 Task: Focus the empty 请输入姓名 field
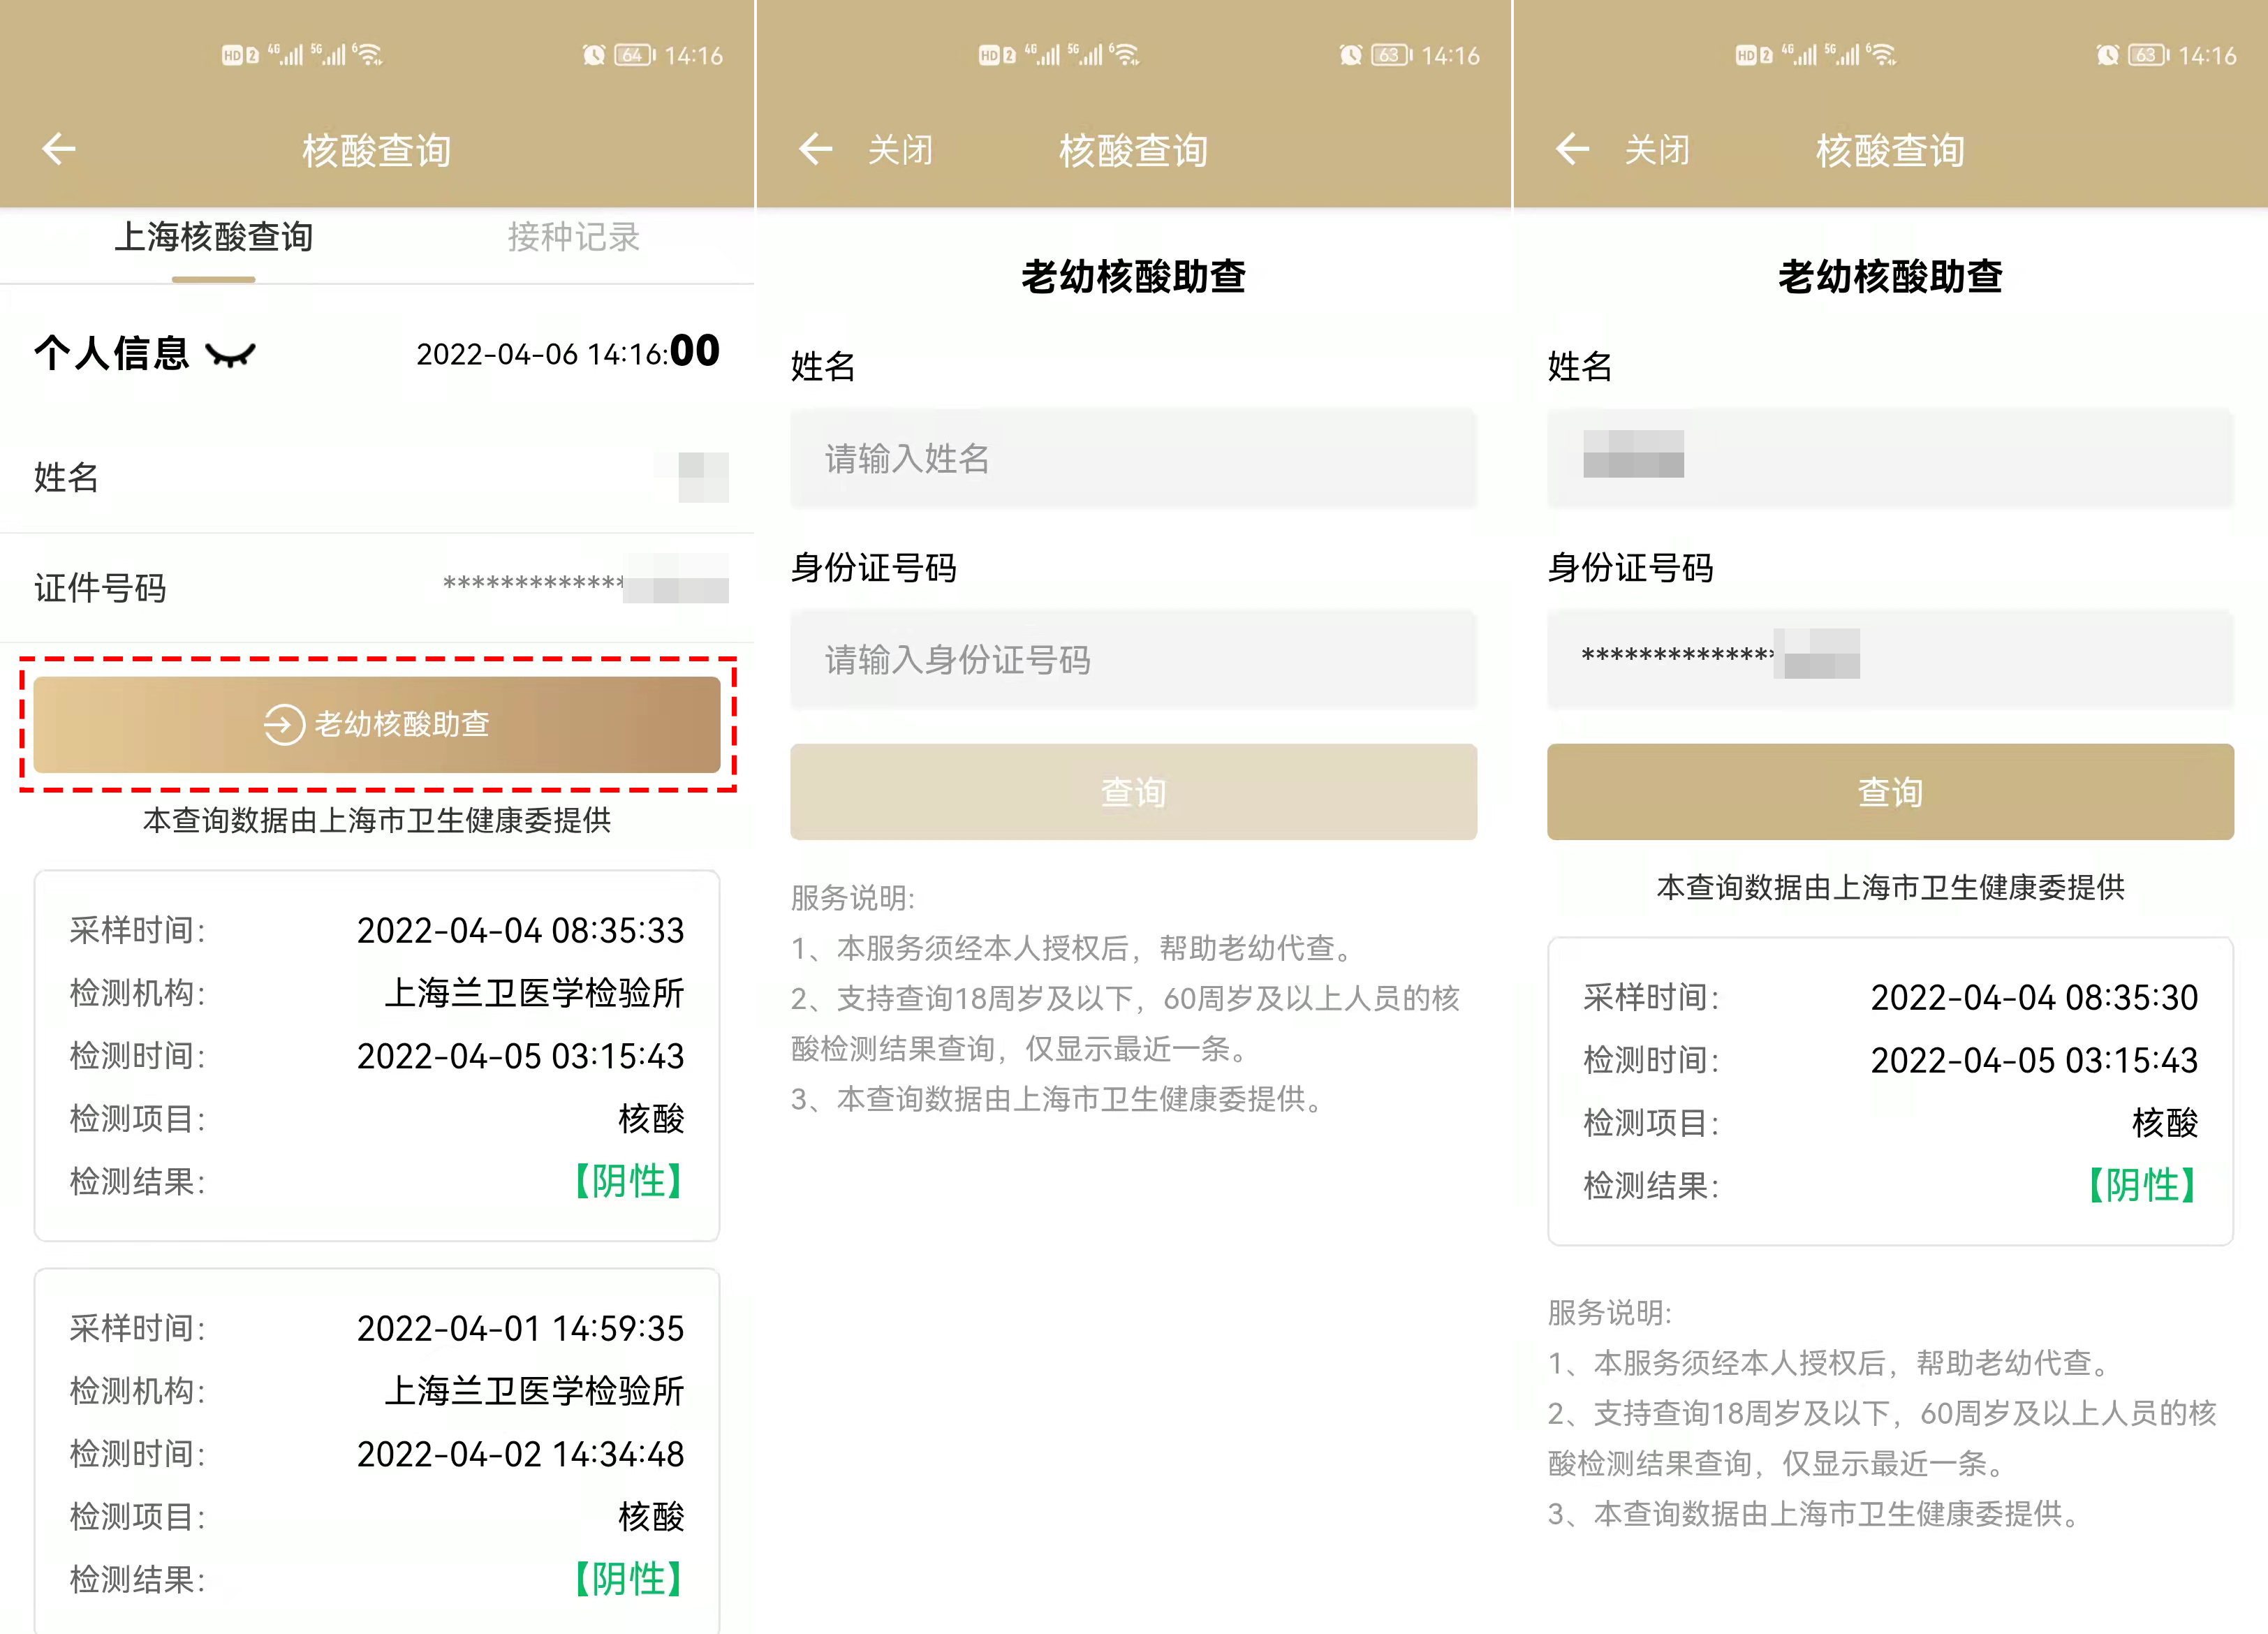tap(1133, 459)
